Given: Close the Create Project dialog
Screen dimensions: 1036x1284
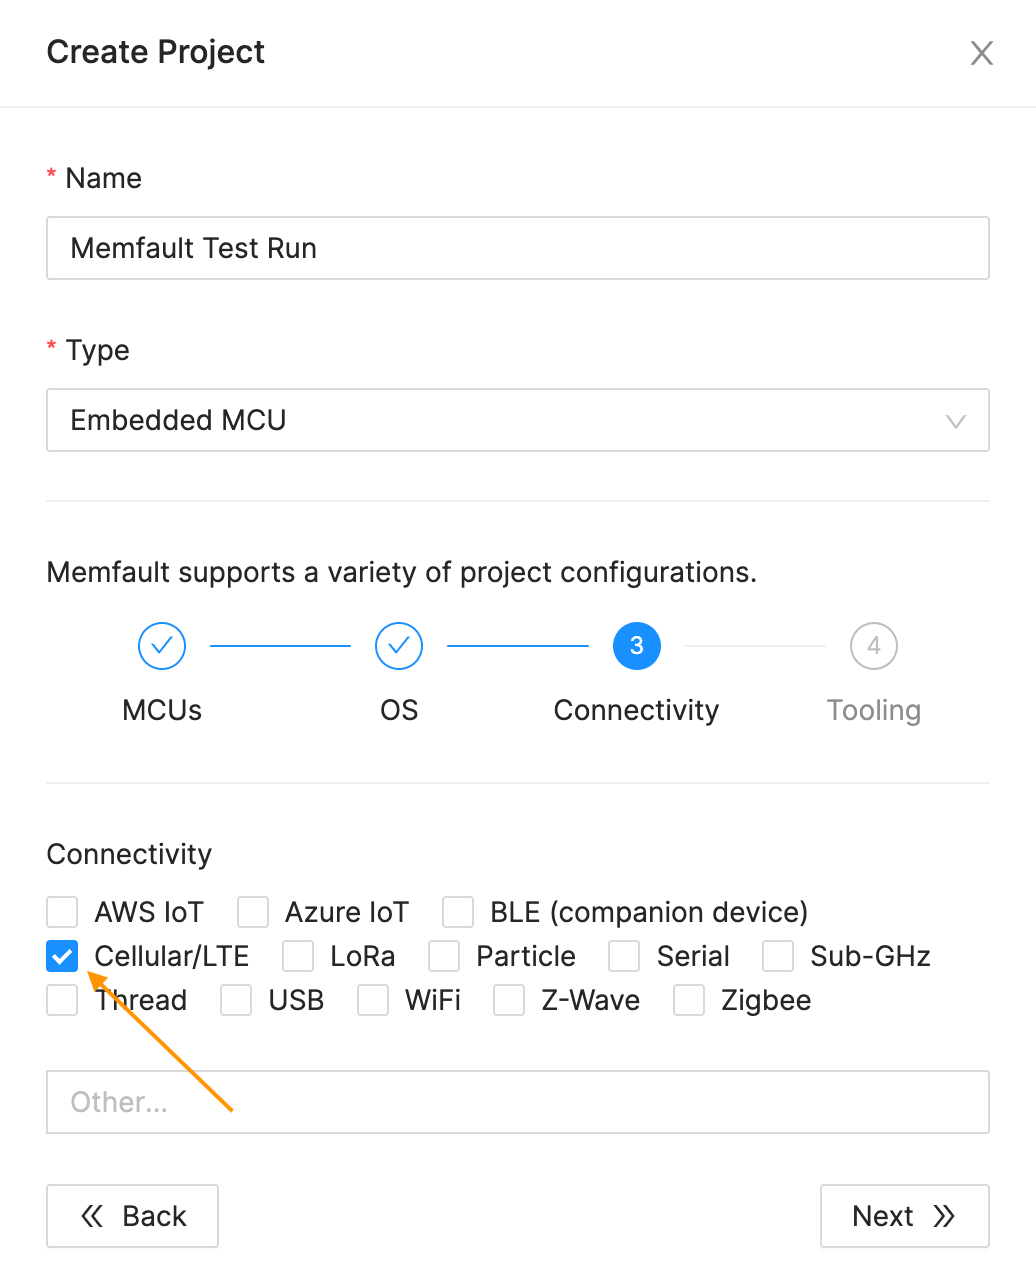Looking at the screenshot, I should pyautogui.click(x=981, y=53).
